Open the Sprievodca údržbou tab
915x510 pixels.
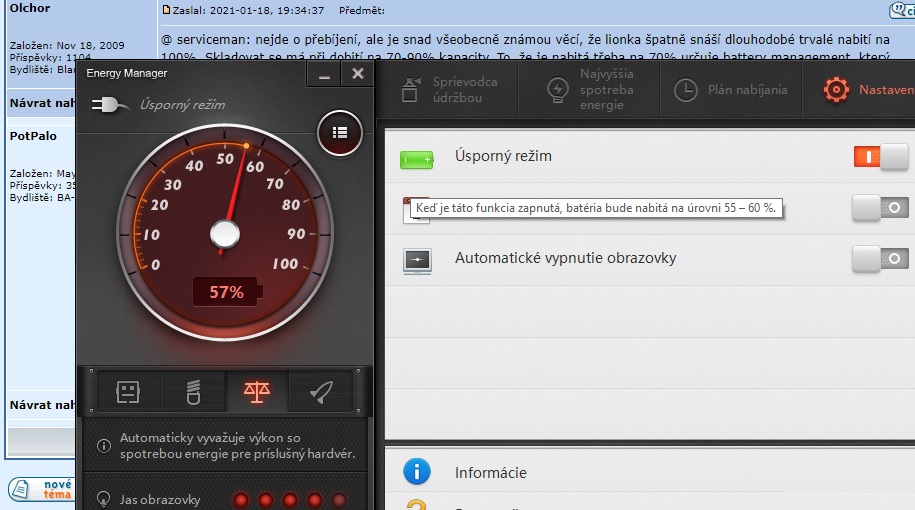tap(444, 90)
